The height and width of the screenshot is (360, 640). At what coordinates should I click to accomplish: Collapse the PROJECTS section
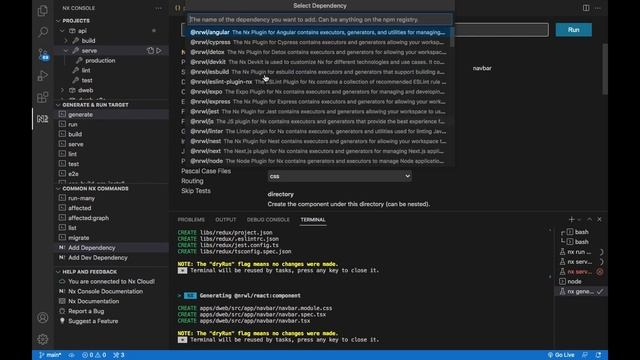[x=58, y=21]
